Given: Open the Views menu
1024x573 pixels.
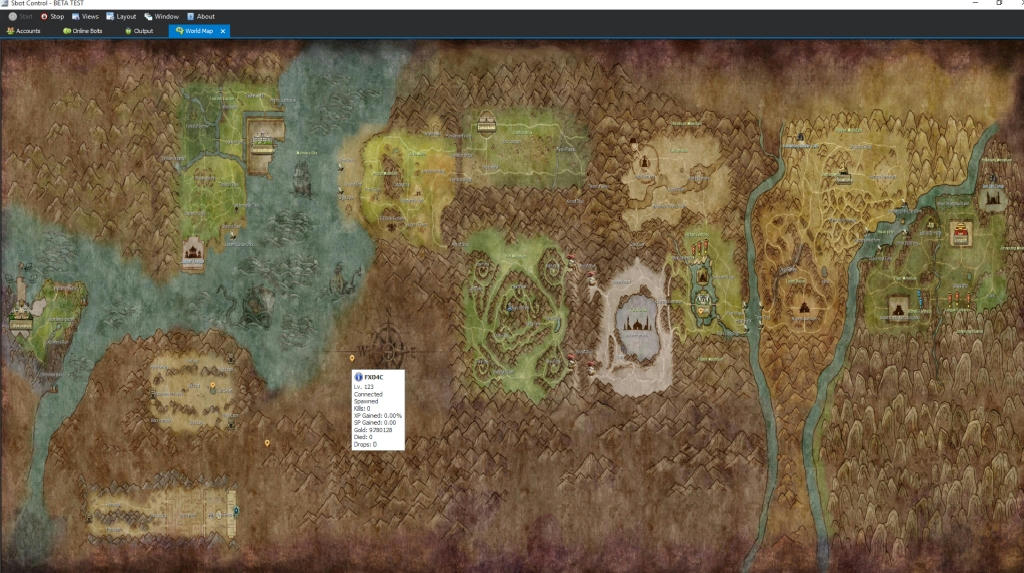Looking at the screenshot, I should [85, 16].
